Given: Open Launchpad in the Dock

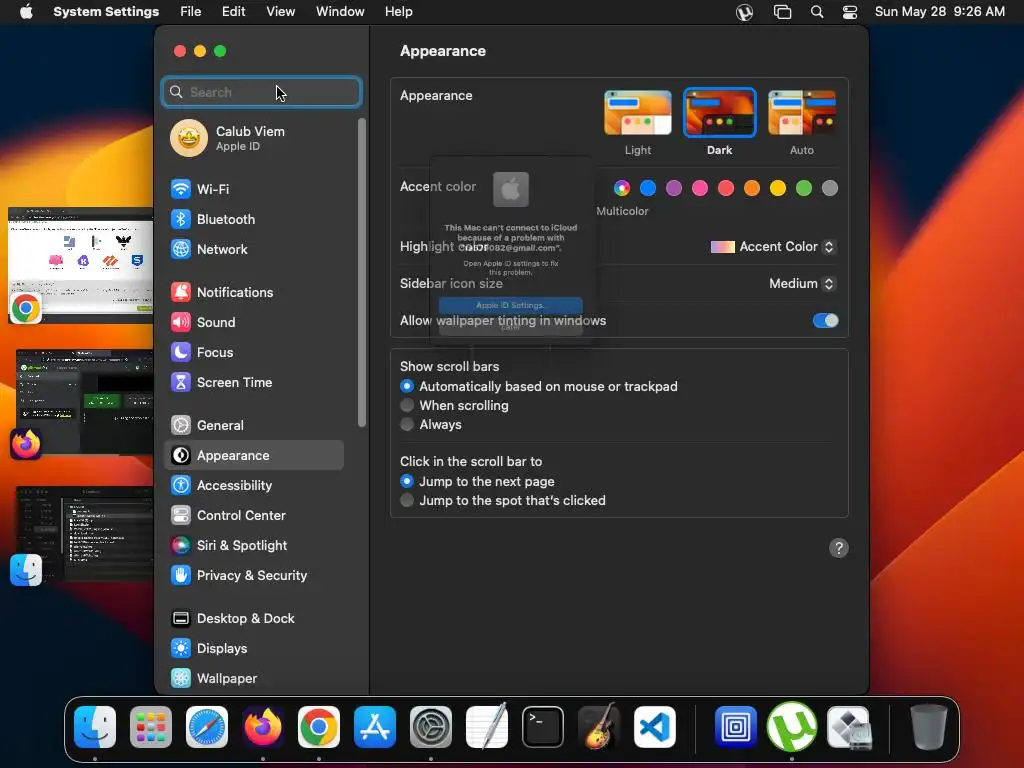Looking at the screenshot, I should tap(151, 727).
